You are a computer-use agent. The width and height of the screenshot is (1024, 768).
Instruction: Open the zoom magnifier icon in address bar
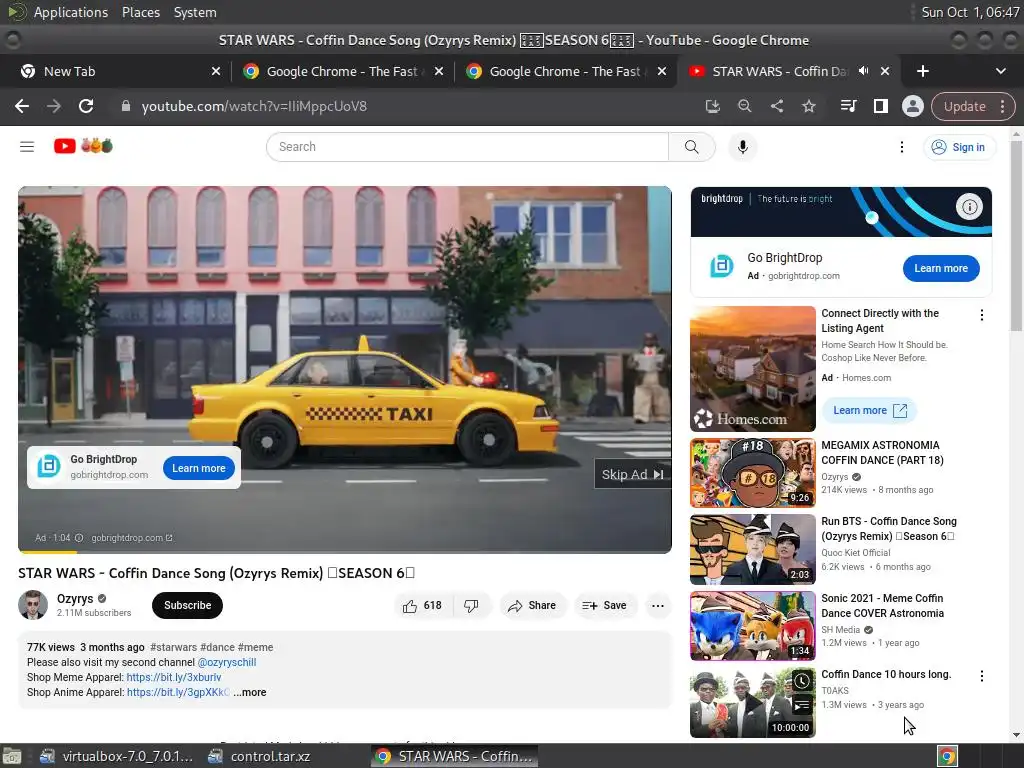pyautogui.click(x=744, y=106)
